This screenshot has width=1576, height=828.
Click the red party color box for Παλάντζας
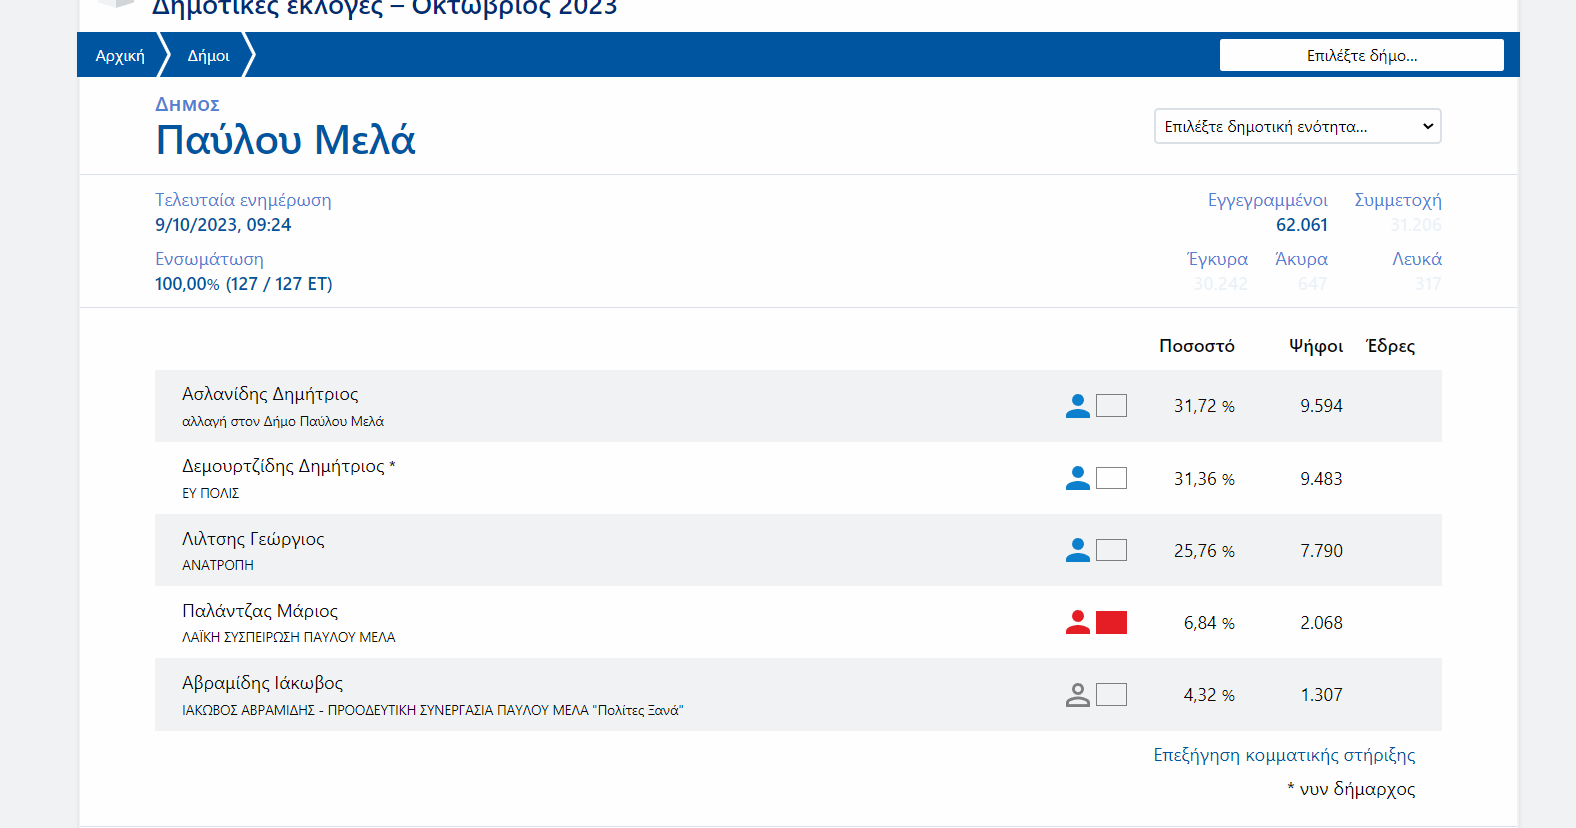pos(1111,622)
